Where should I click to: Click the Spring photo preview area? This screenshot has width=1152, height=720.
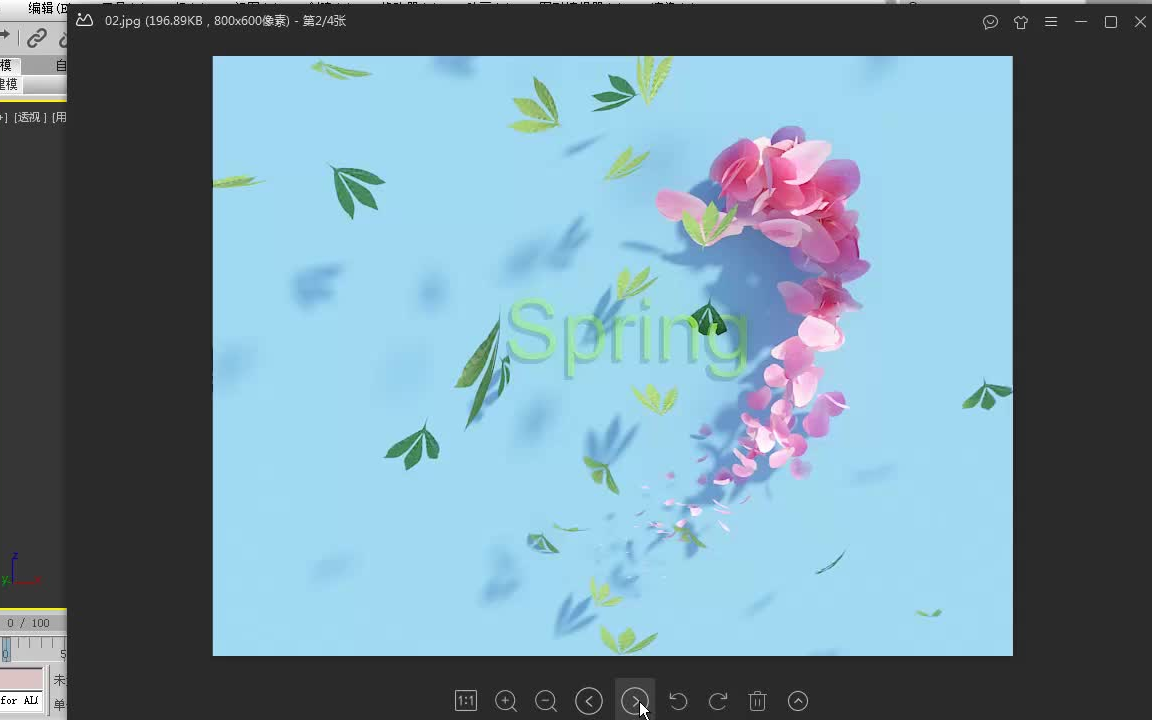click(x=612, y=355)
